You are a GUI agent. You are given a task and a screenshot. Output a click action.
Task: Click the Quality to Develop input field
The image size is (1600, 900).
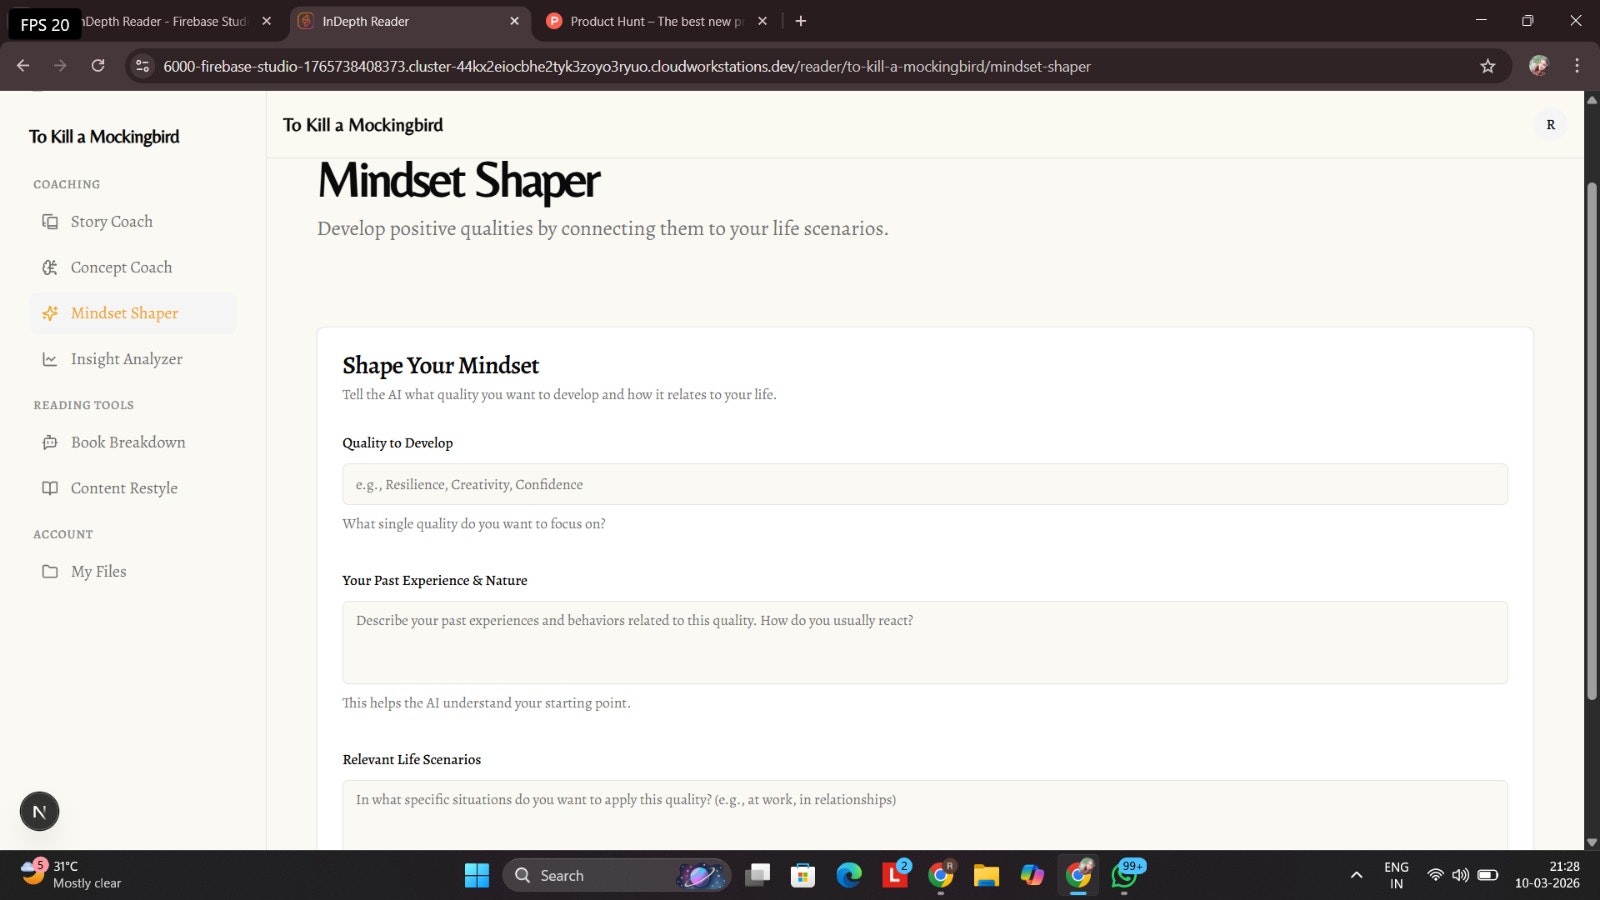click(x=924, y=484)
